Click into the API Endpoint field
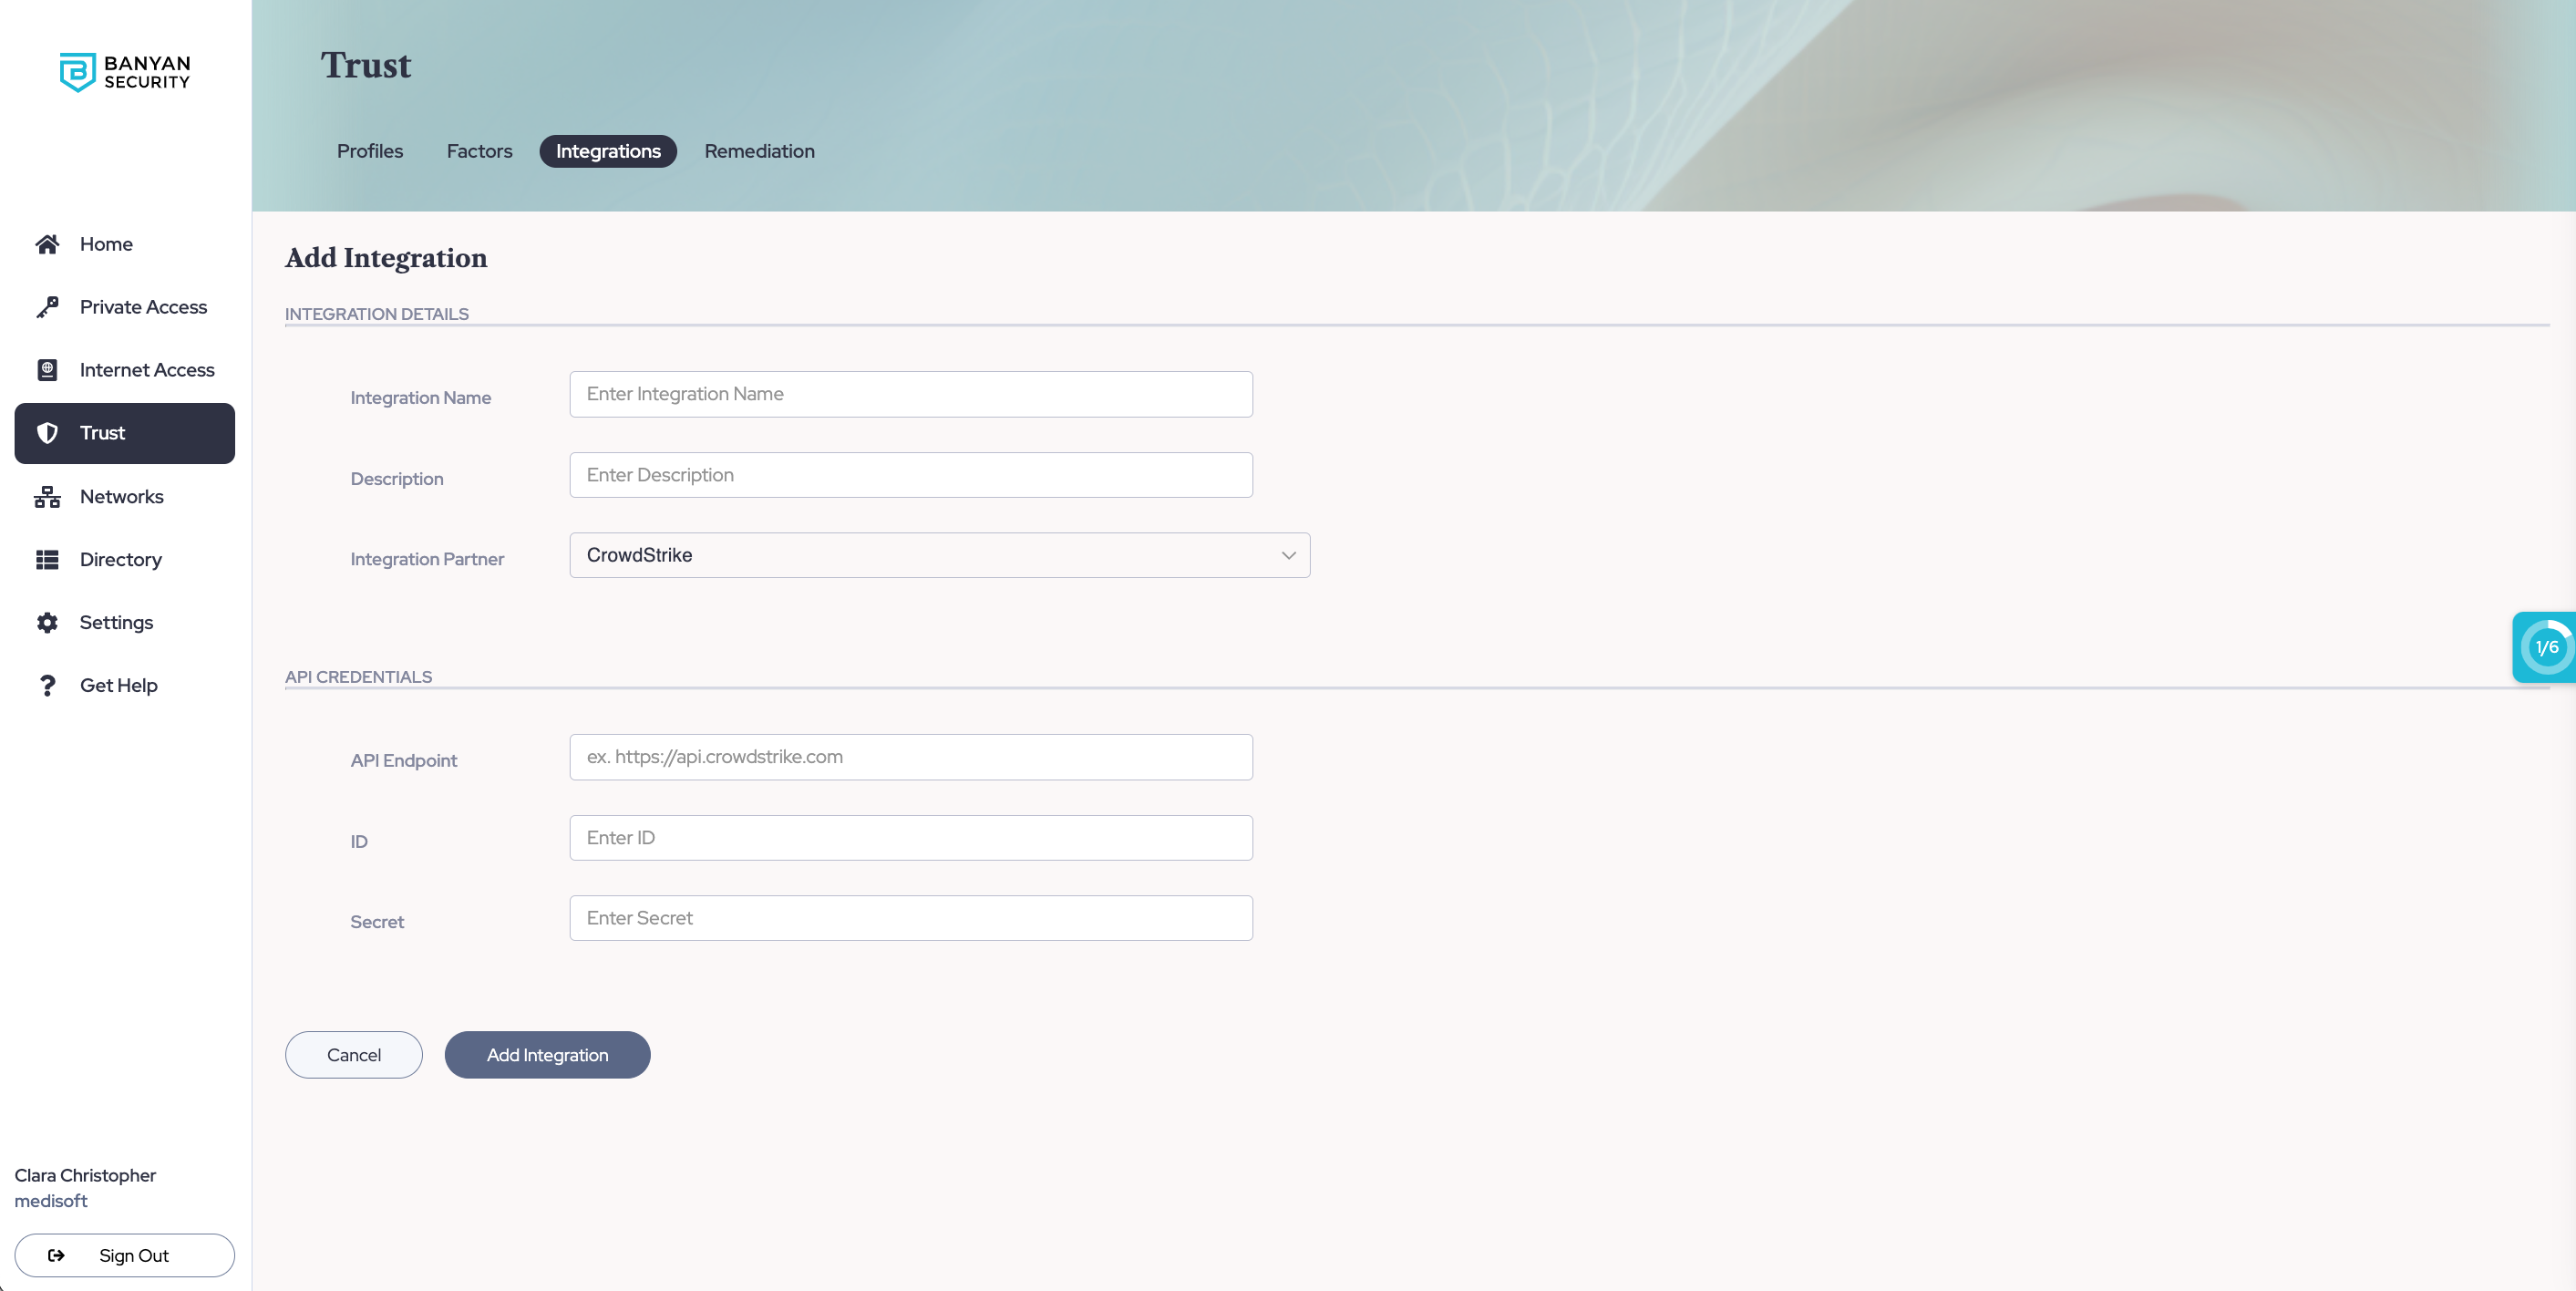Image resolution: width=2576 pixels, height=1291 pixels. (x=910, y=757)
